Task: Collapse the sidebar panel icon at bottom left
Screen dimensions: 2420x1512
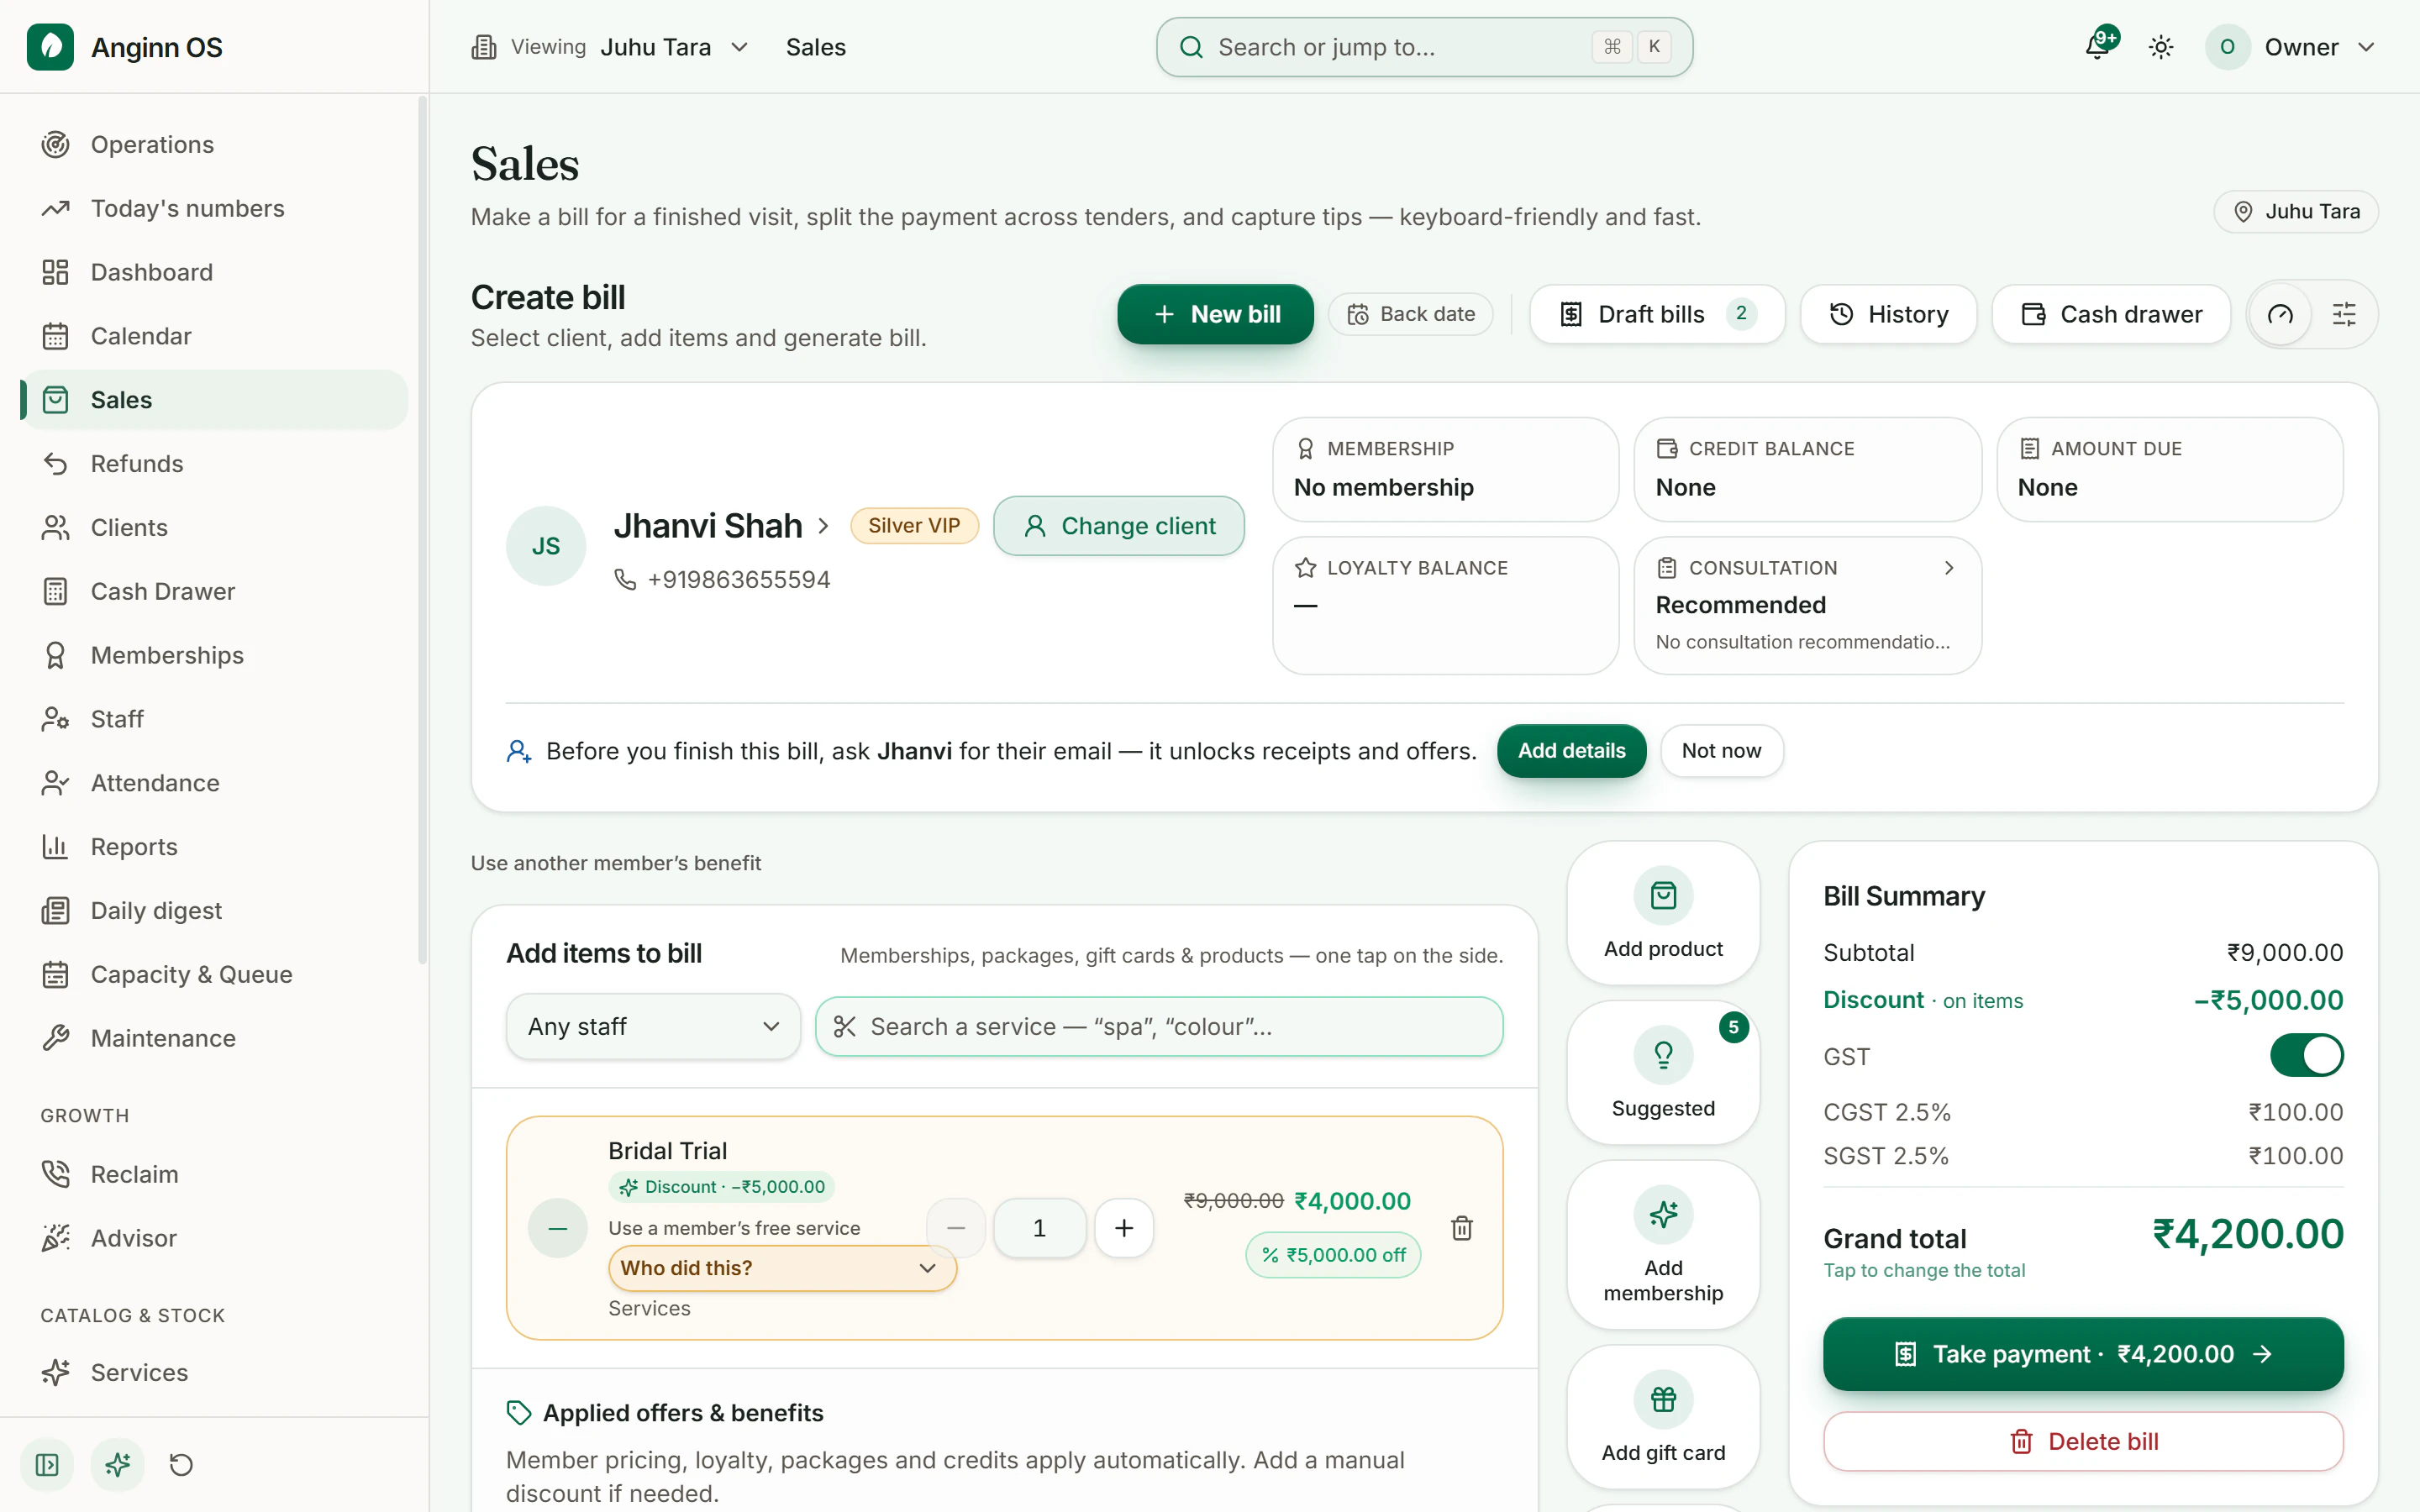Action: [x=47, y=1465]
